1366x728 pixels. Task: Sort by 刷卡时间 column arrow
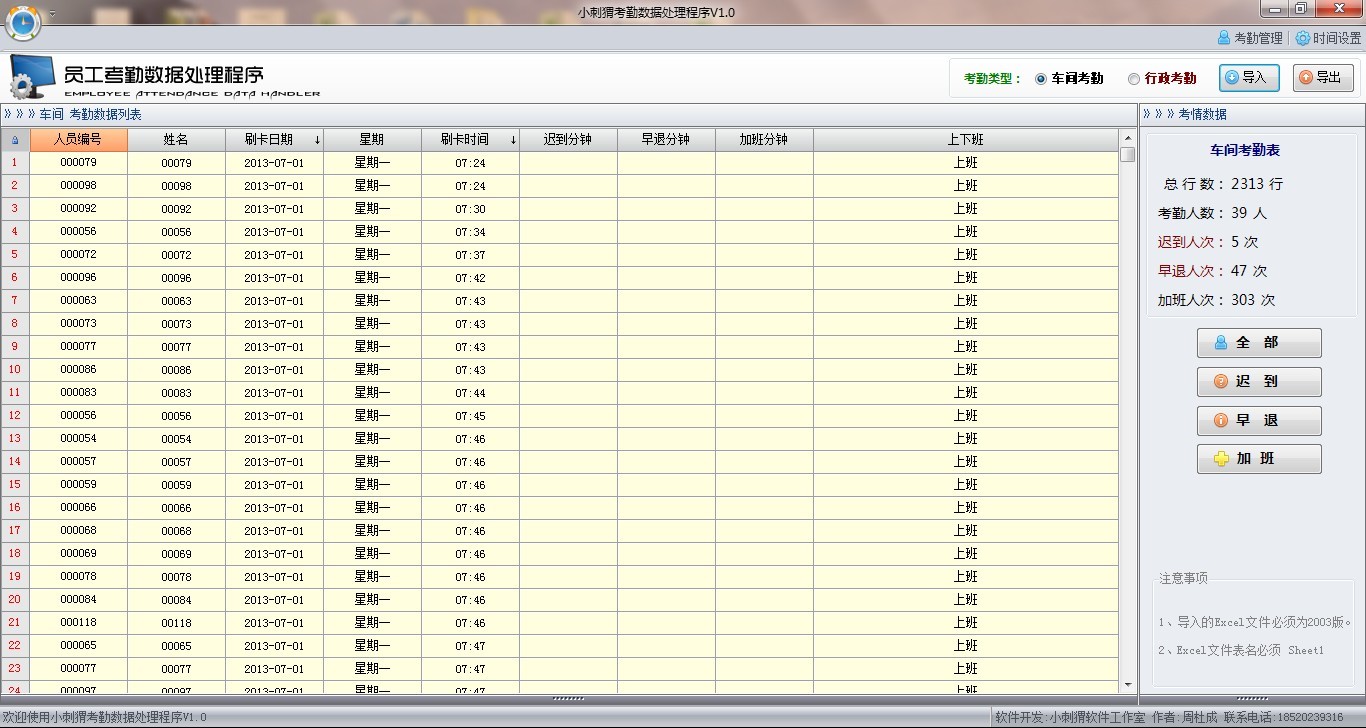point(513,140)
